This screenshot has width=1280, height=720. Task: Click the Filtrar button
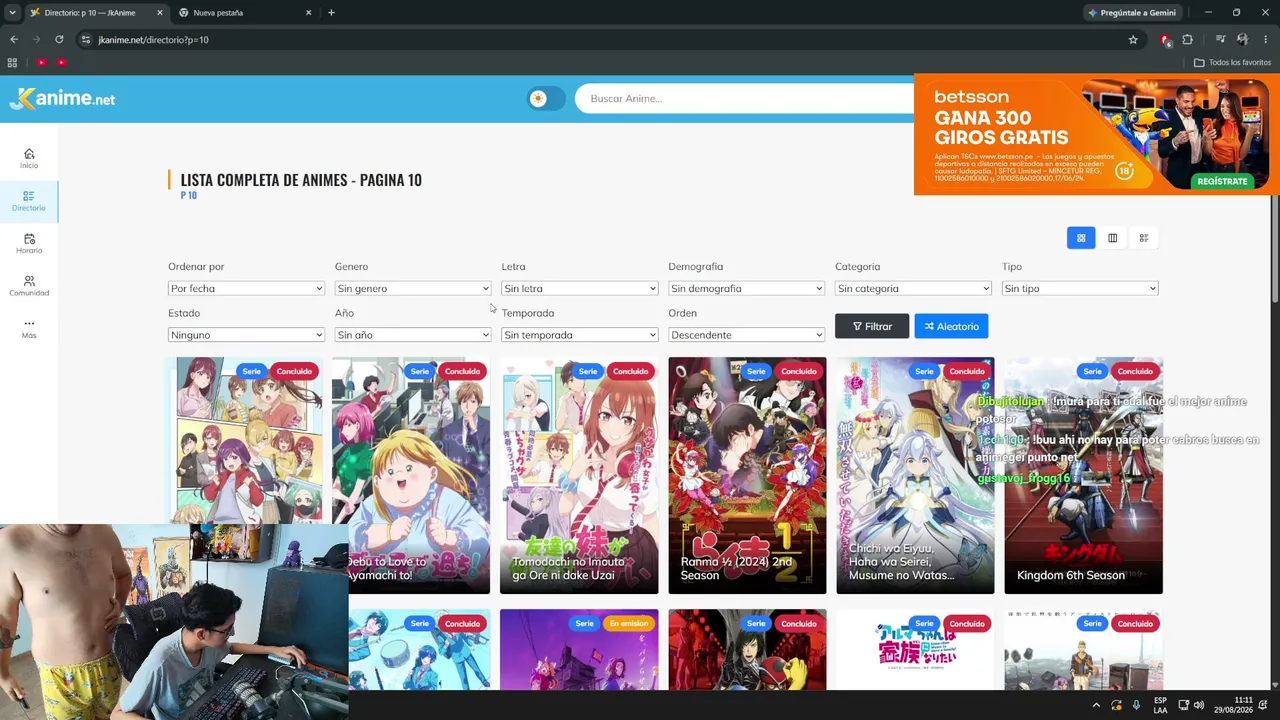point(872,326)
